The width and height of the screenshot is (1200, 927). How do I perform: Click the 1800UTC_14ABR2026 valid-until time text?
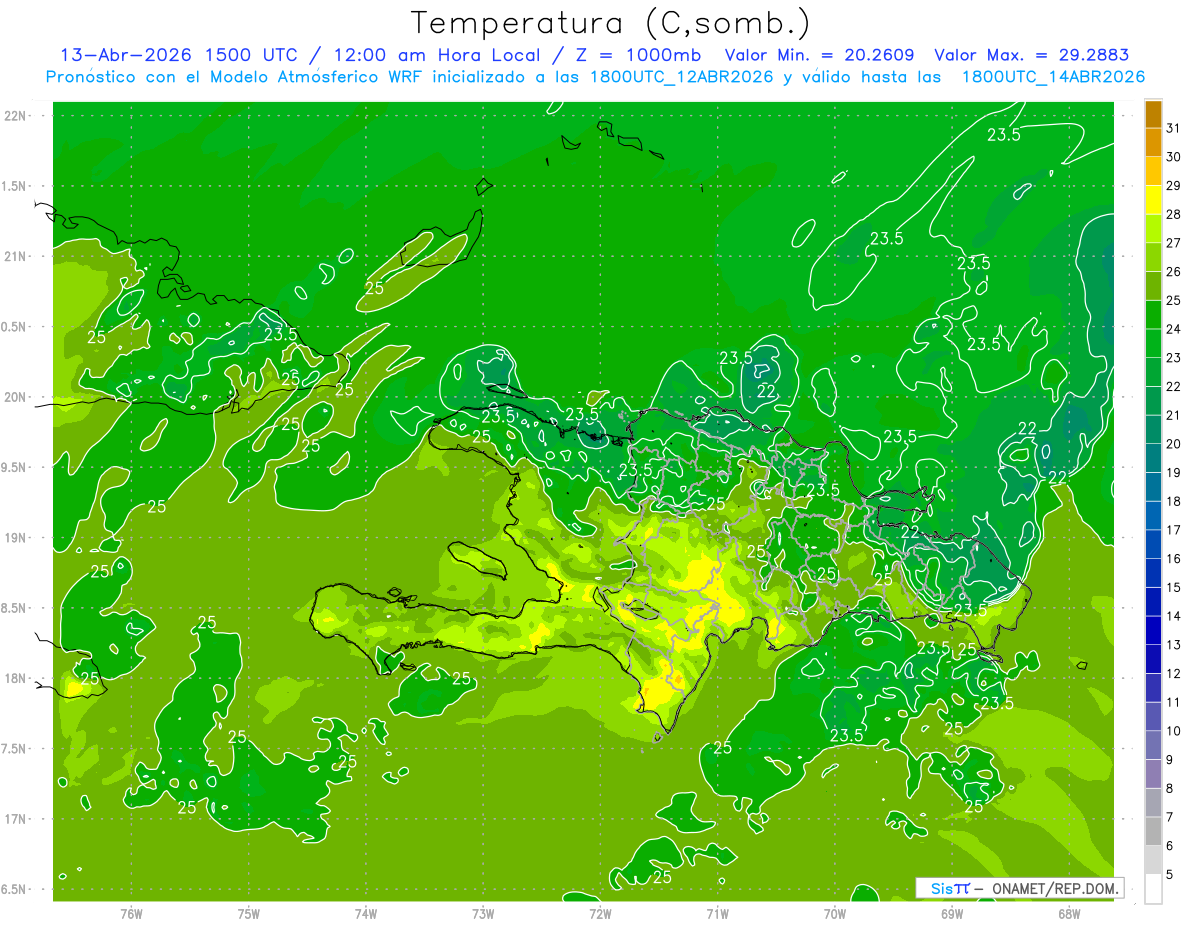tap(1053, 77)
